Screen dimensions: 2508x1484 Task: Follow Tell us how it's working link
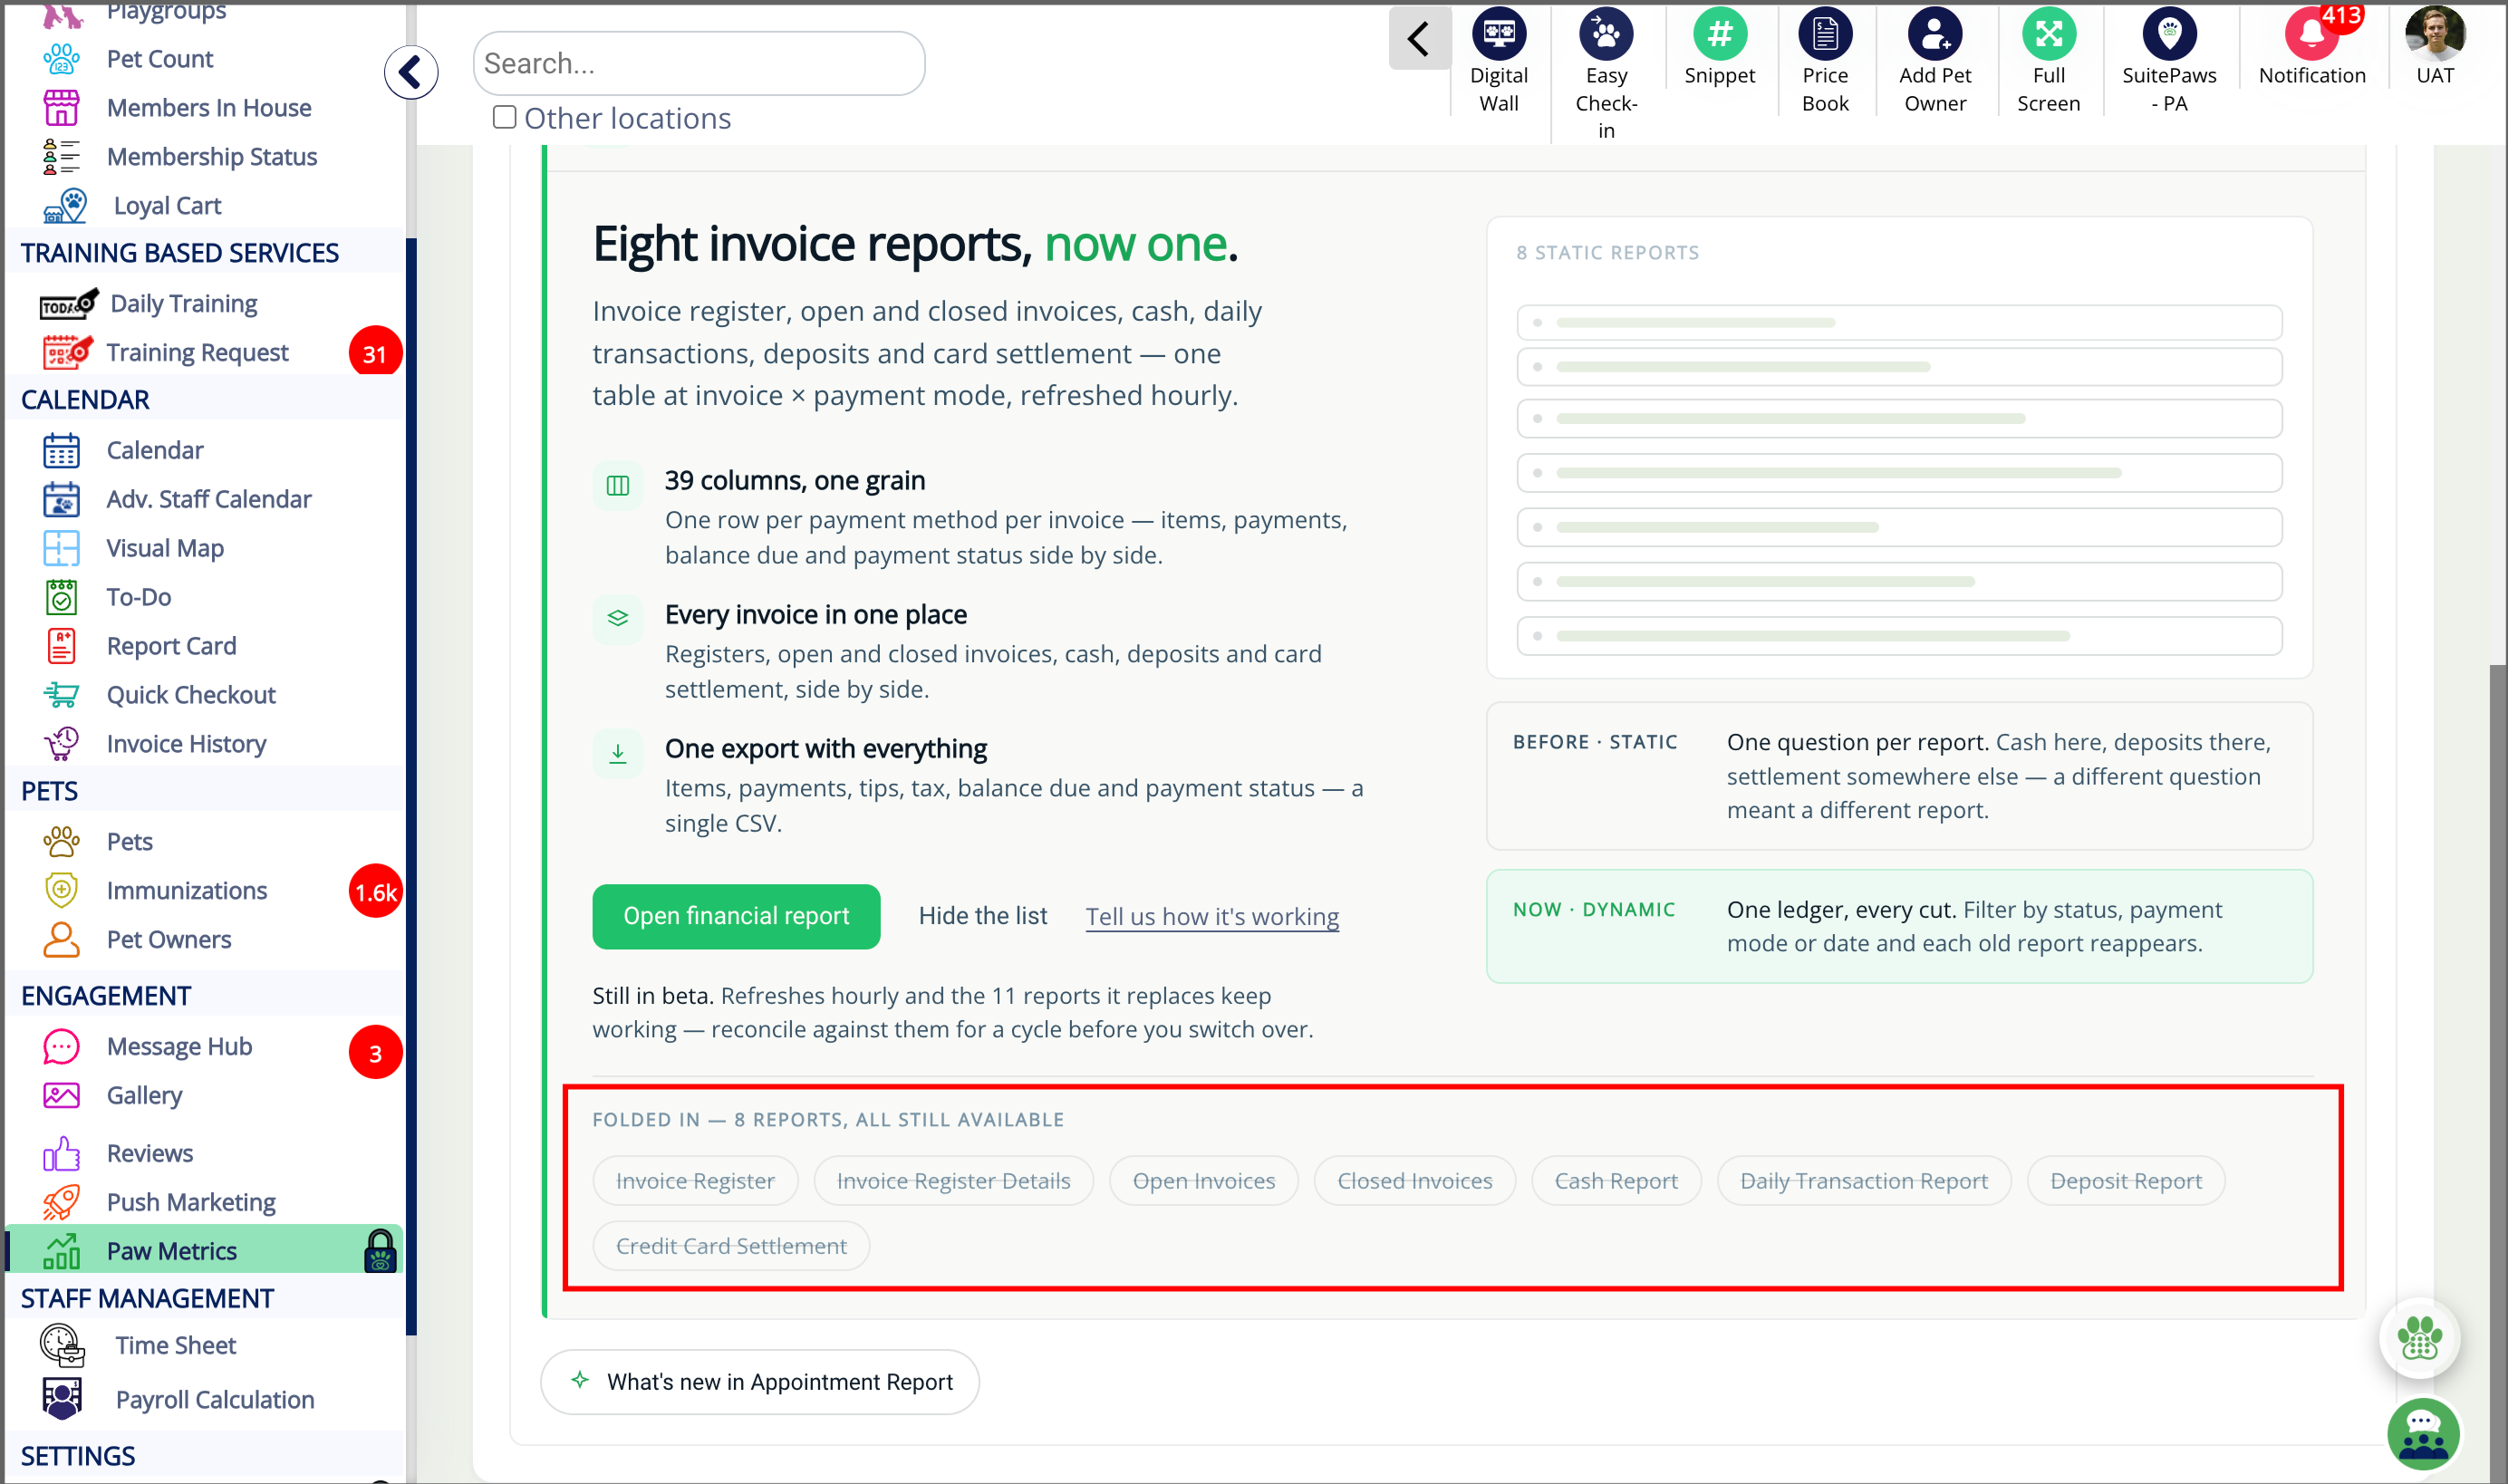[x=1212, y=916]
